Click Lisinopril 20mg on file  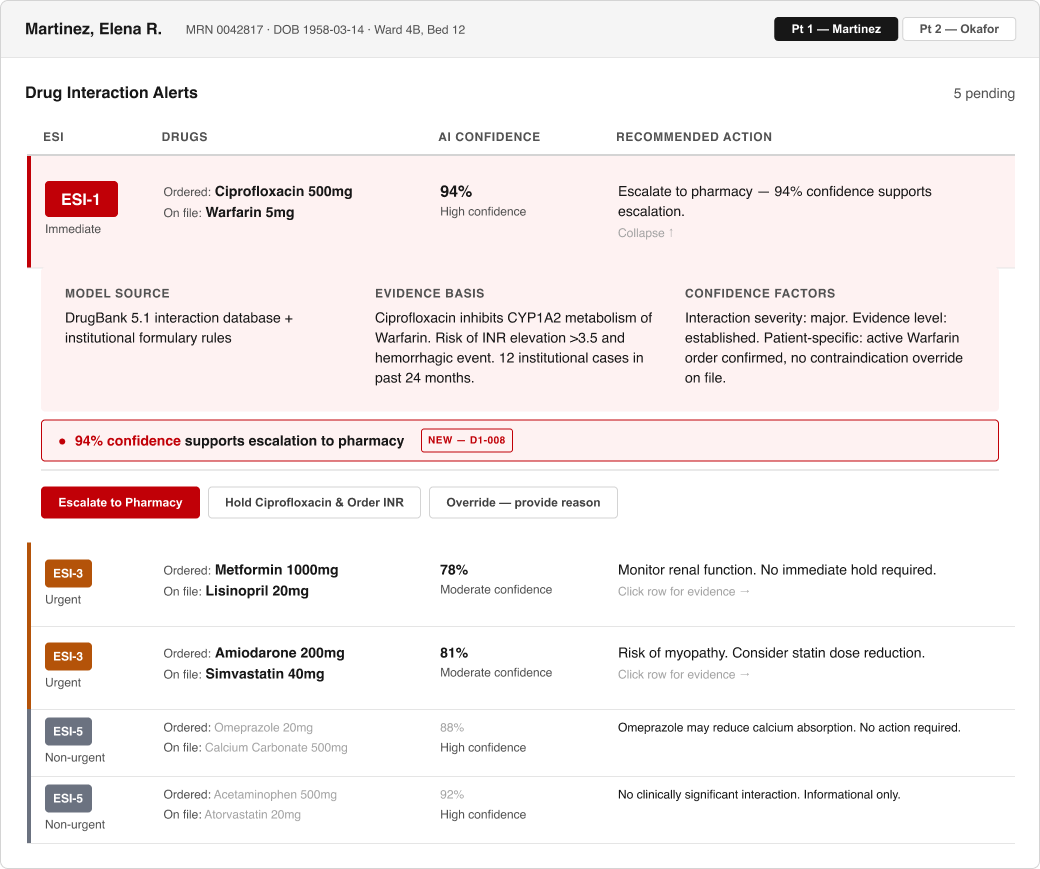(257, 591)
